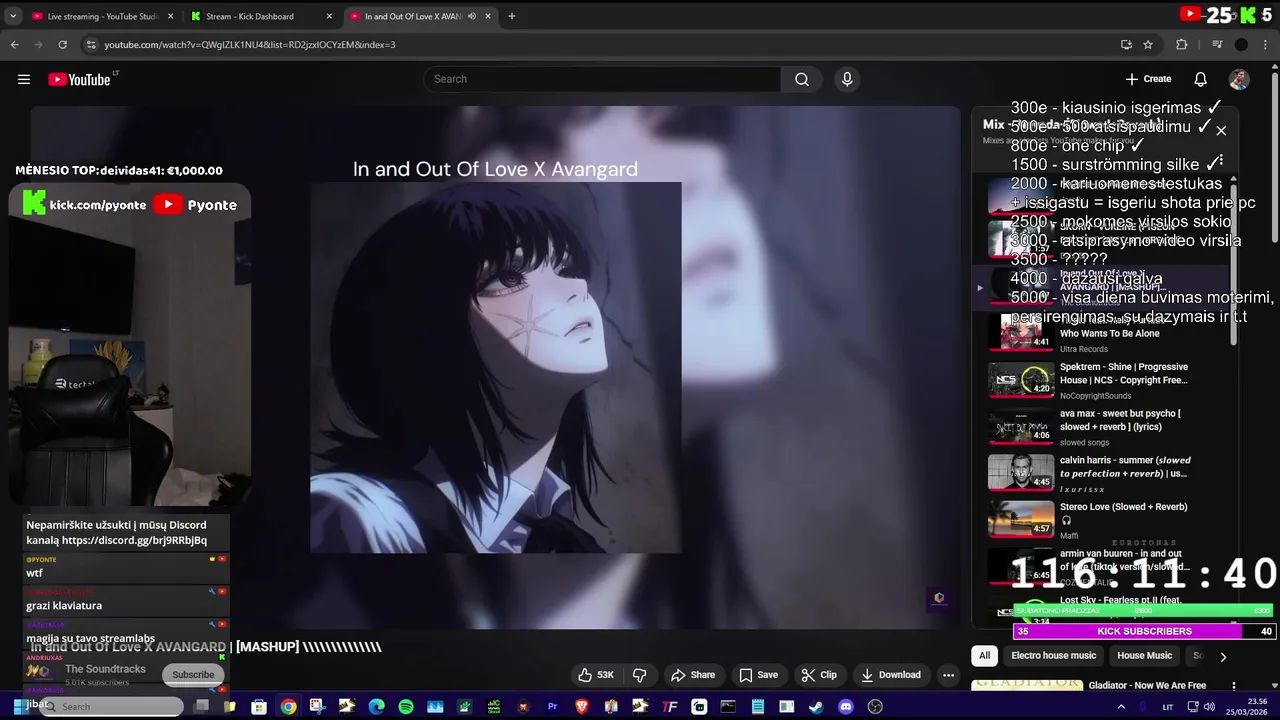This screenshot has height=720, width=1280.
Task: Close the Live streaming YouTube Studio tab
Action: (x=170, y=16)
